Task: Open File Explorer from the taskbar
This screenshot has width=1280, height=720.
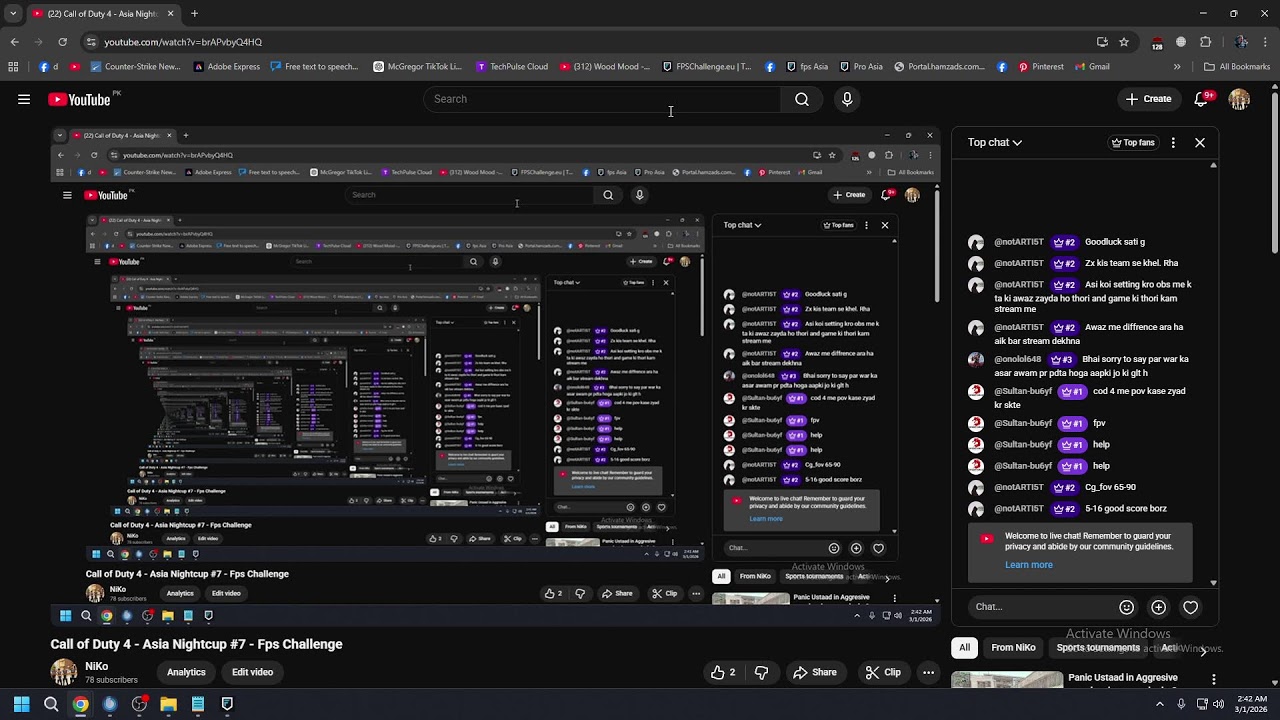Action: 168,704
